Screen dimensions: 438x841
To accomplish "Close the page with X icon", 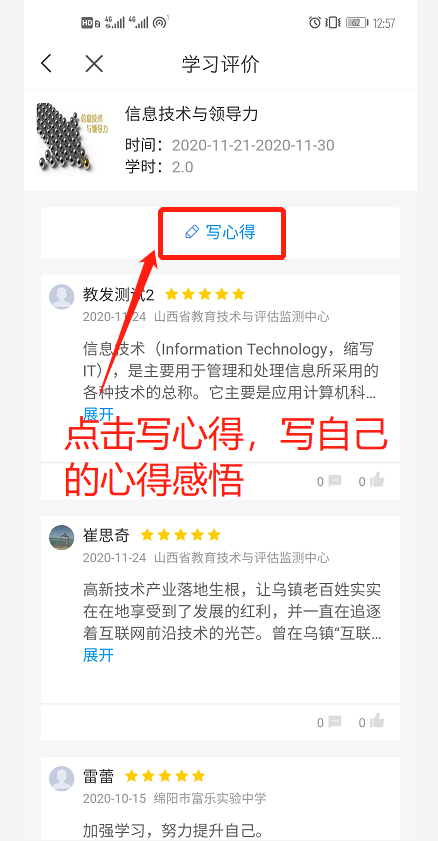I will (94, 64).
